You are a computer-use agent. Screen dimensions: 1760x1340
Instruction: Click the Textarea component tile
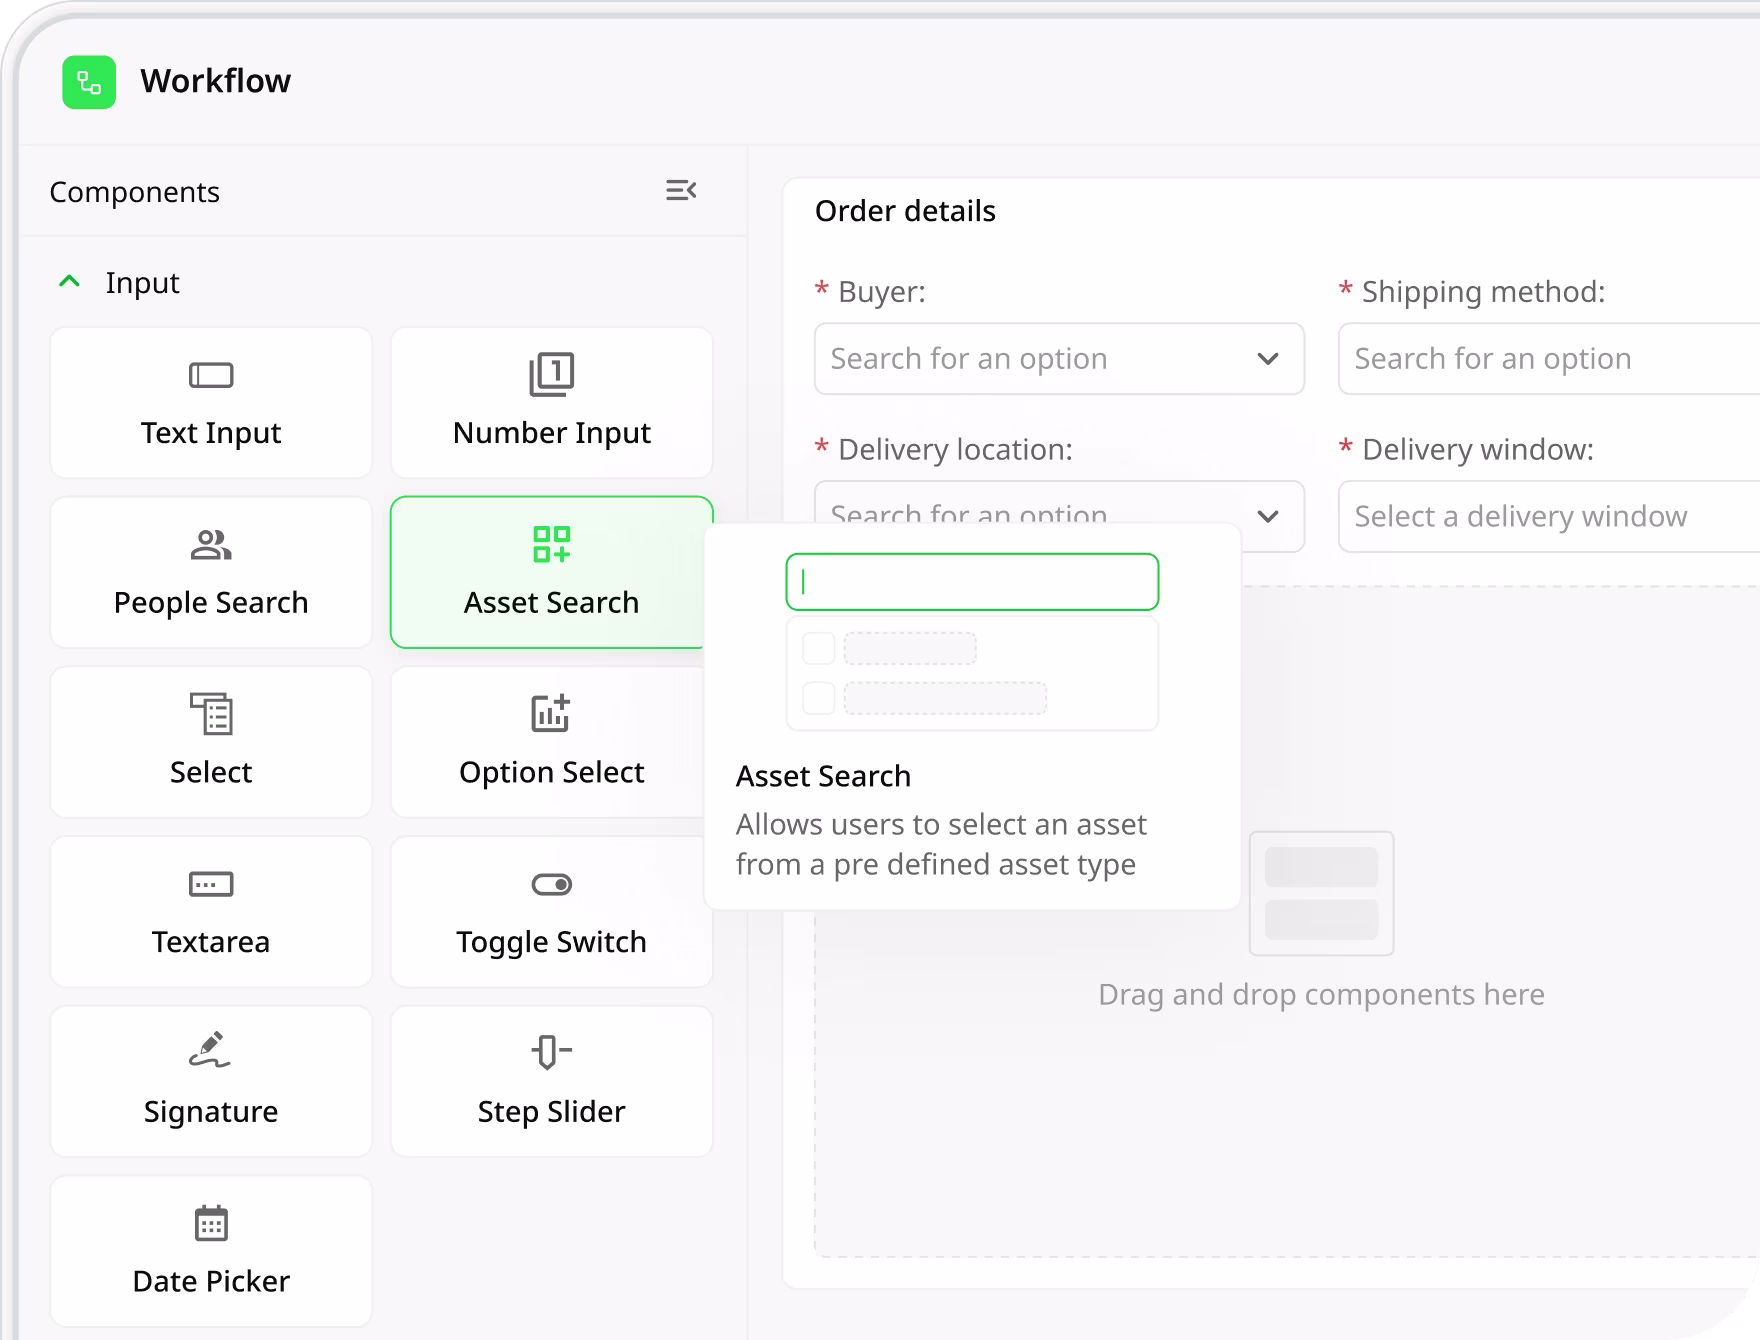tap(211, 912)
